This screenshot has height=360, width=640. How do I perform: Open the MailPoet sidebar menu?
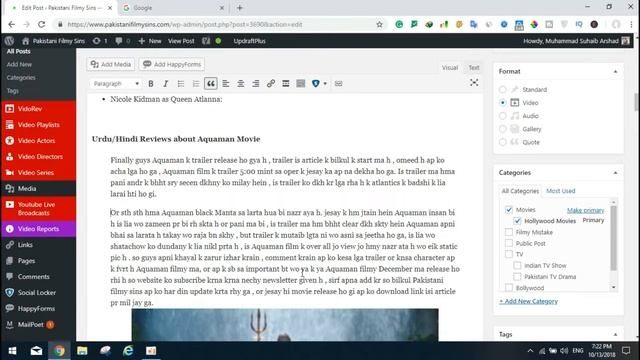tap(38, 324)
